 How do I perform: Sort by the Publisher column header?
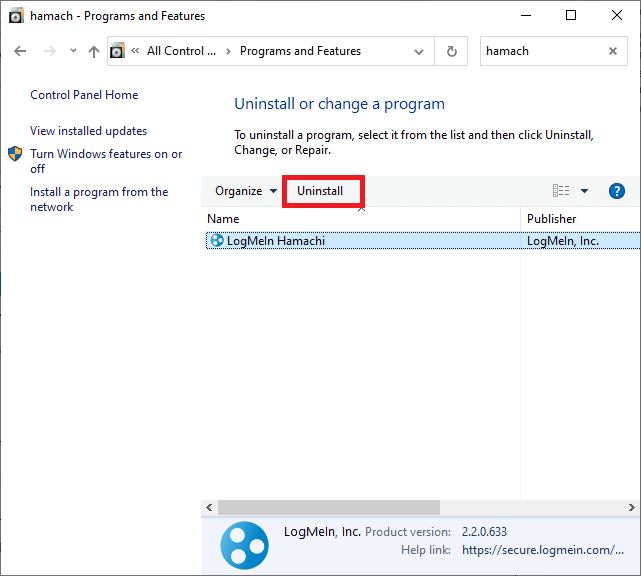[580, 219]
